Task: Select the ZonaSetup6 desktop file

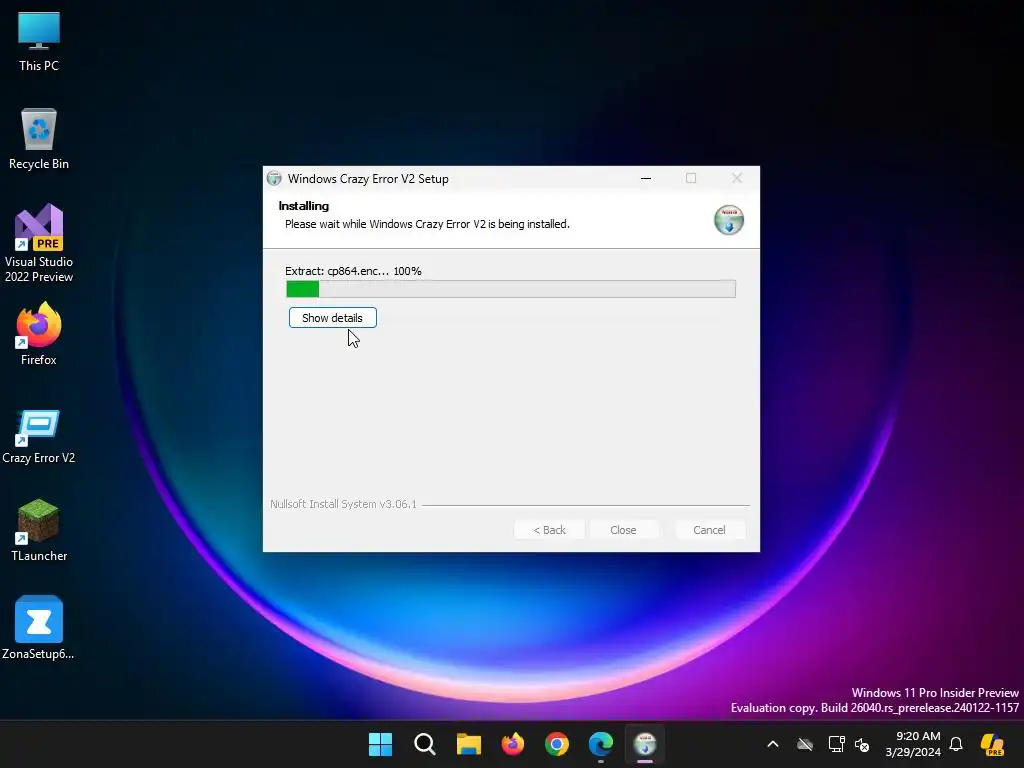Action: pos(39,628)
